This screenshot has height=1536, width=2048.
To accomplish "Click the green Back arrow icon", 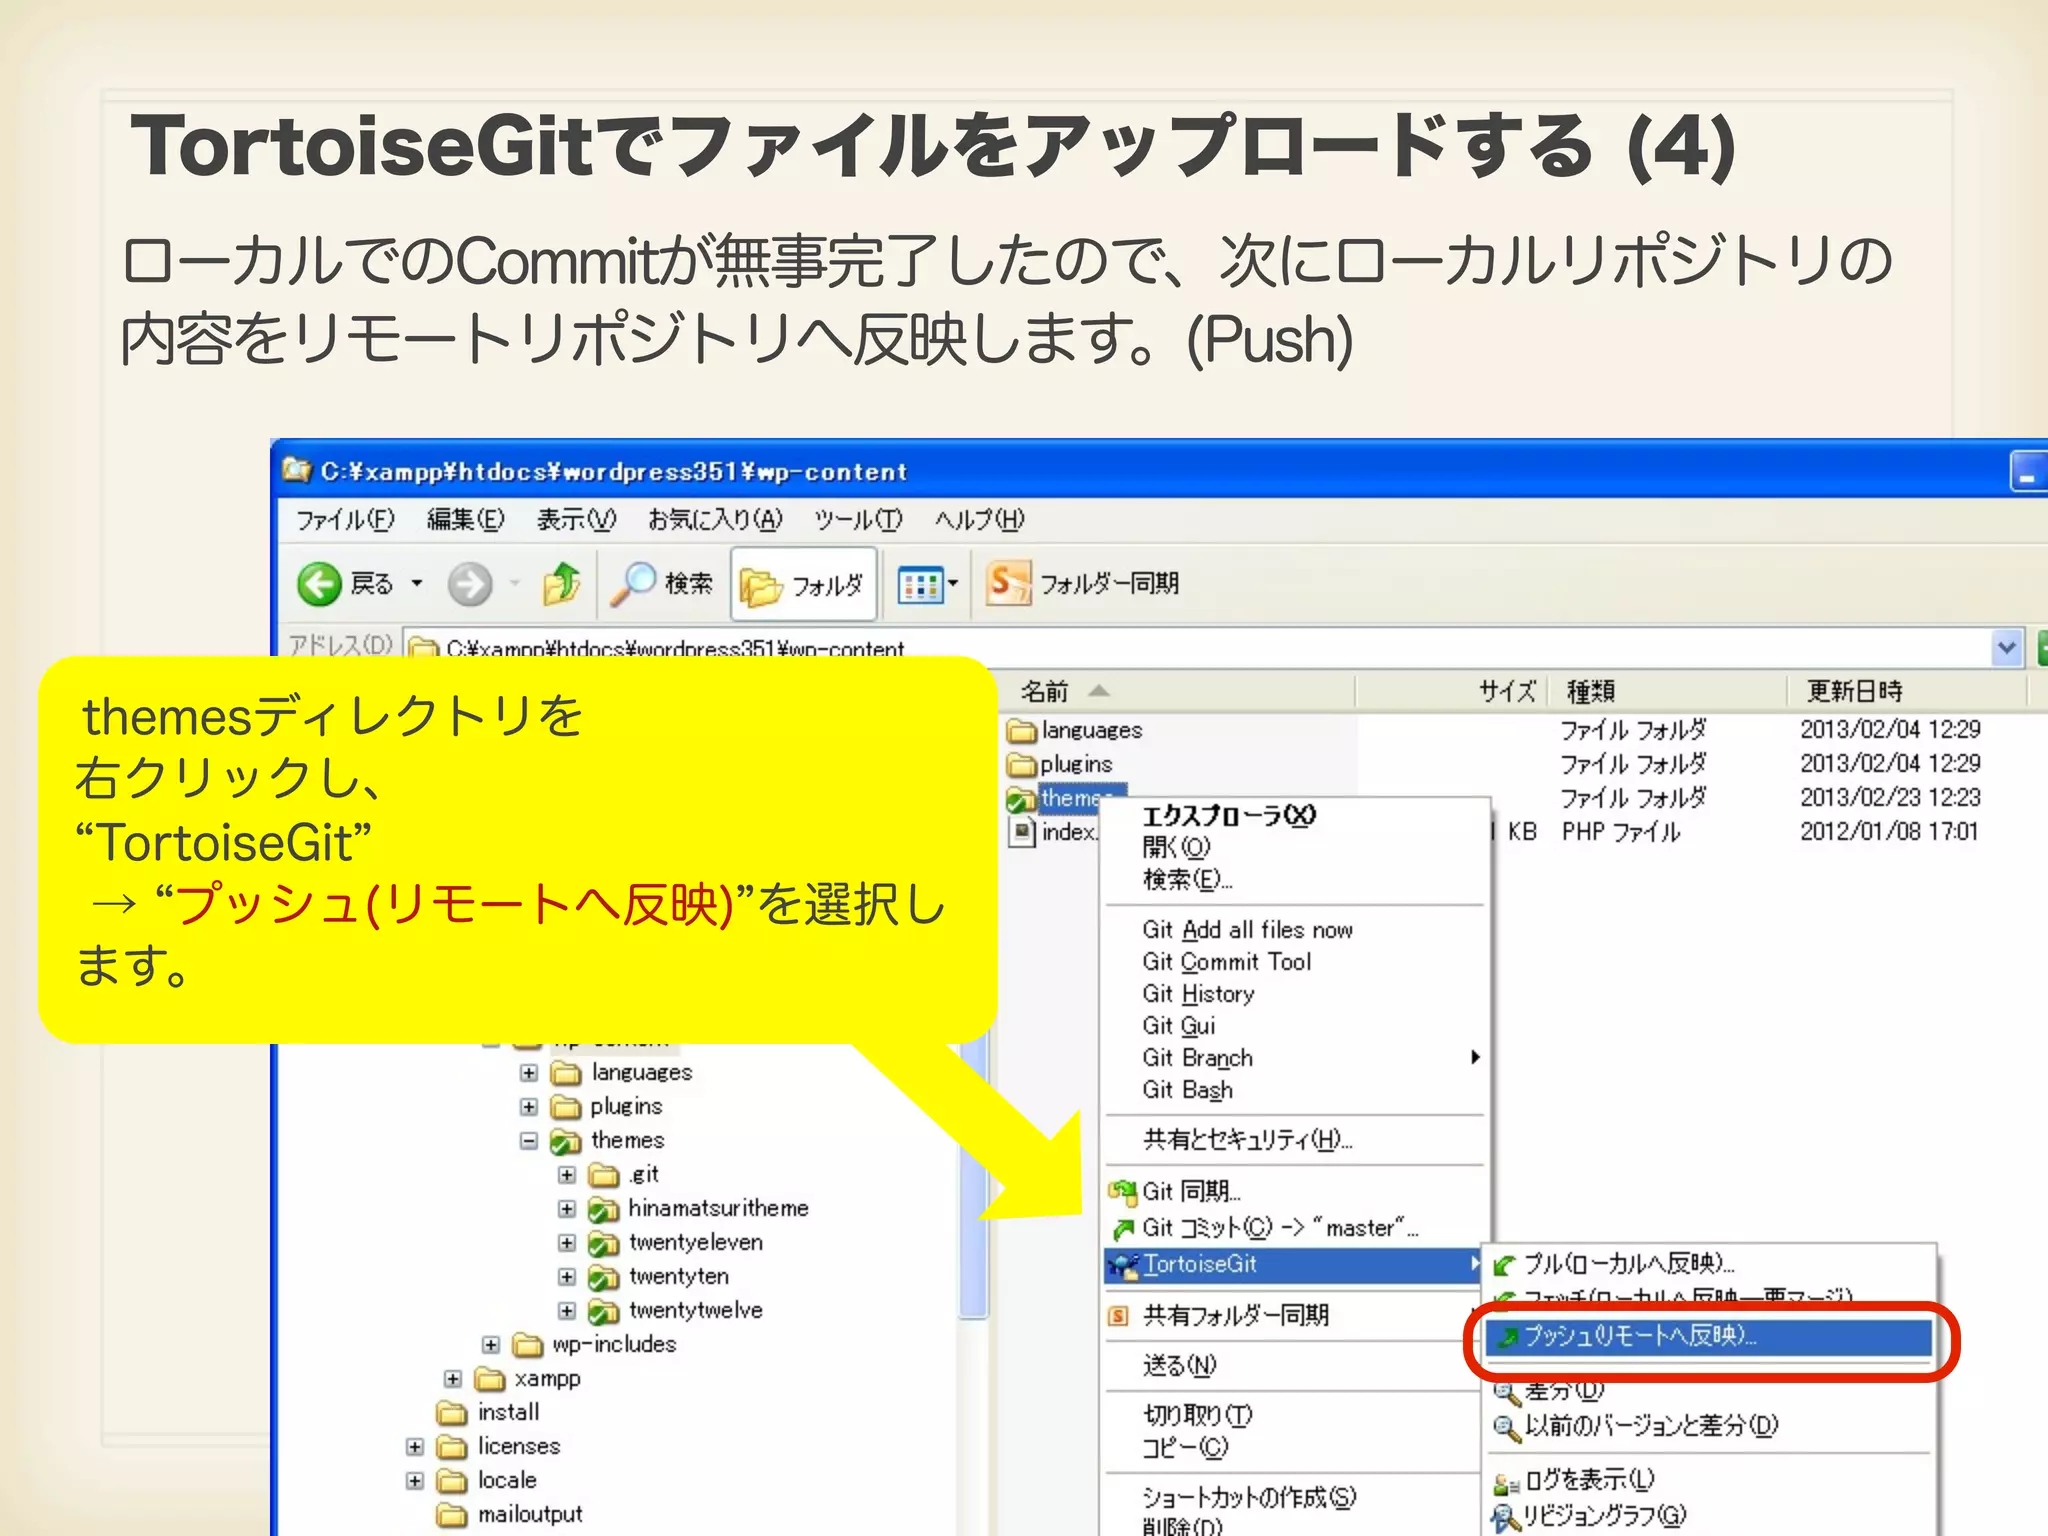I will pos(320,584).
